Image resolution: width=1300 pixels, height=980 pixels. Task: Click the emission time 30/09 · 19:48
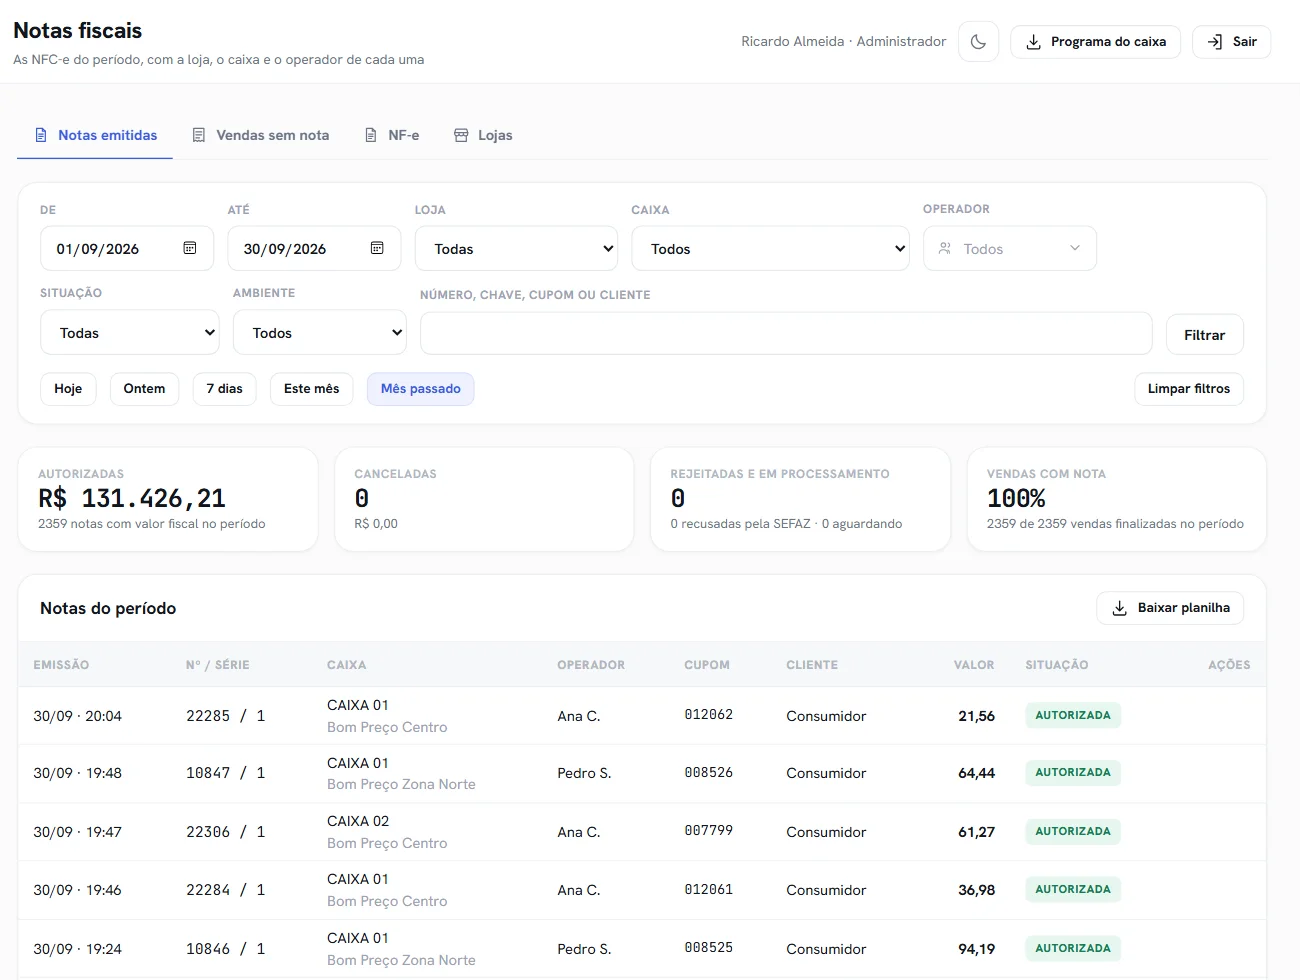tap(77, 773)
